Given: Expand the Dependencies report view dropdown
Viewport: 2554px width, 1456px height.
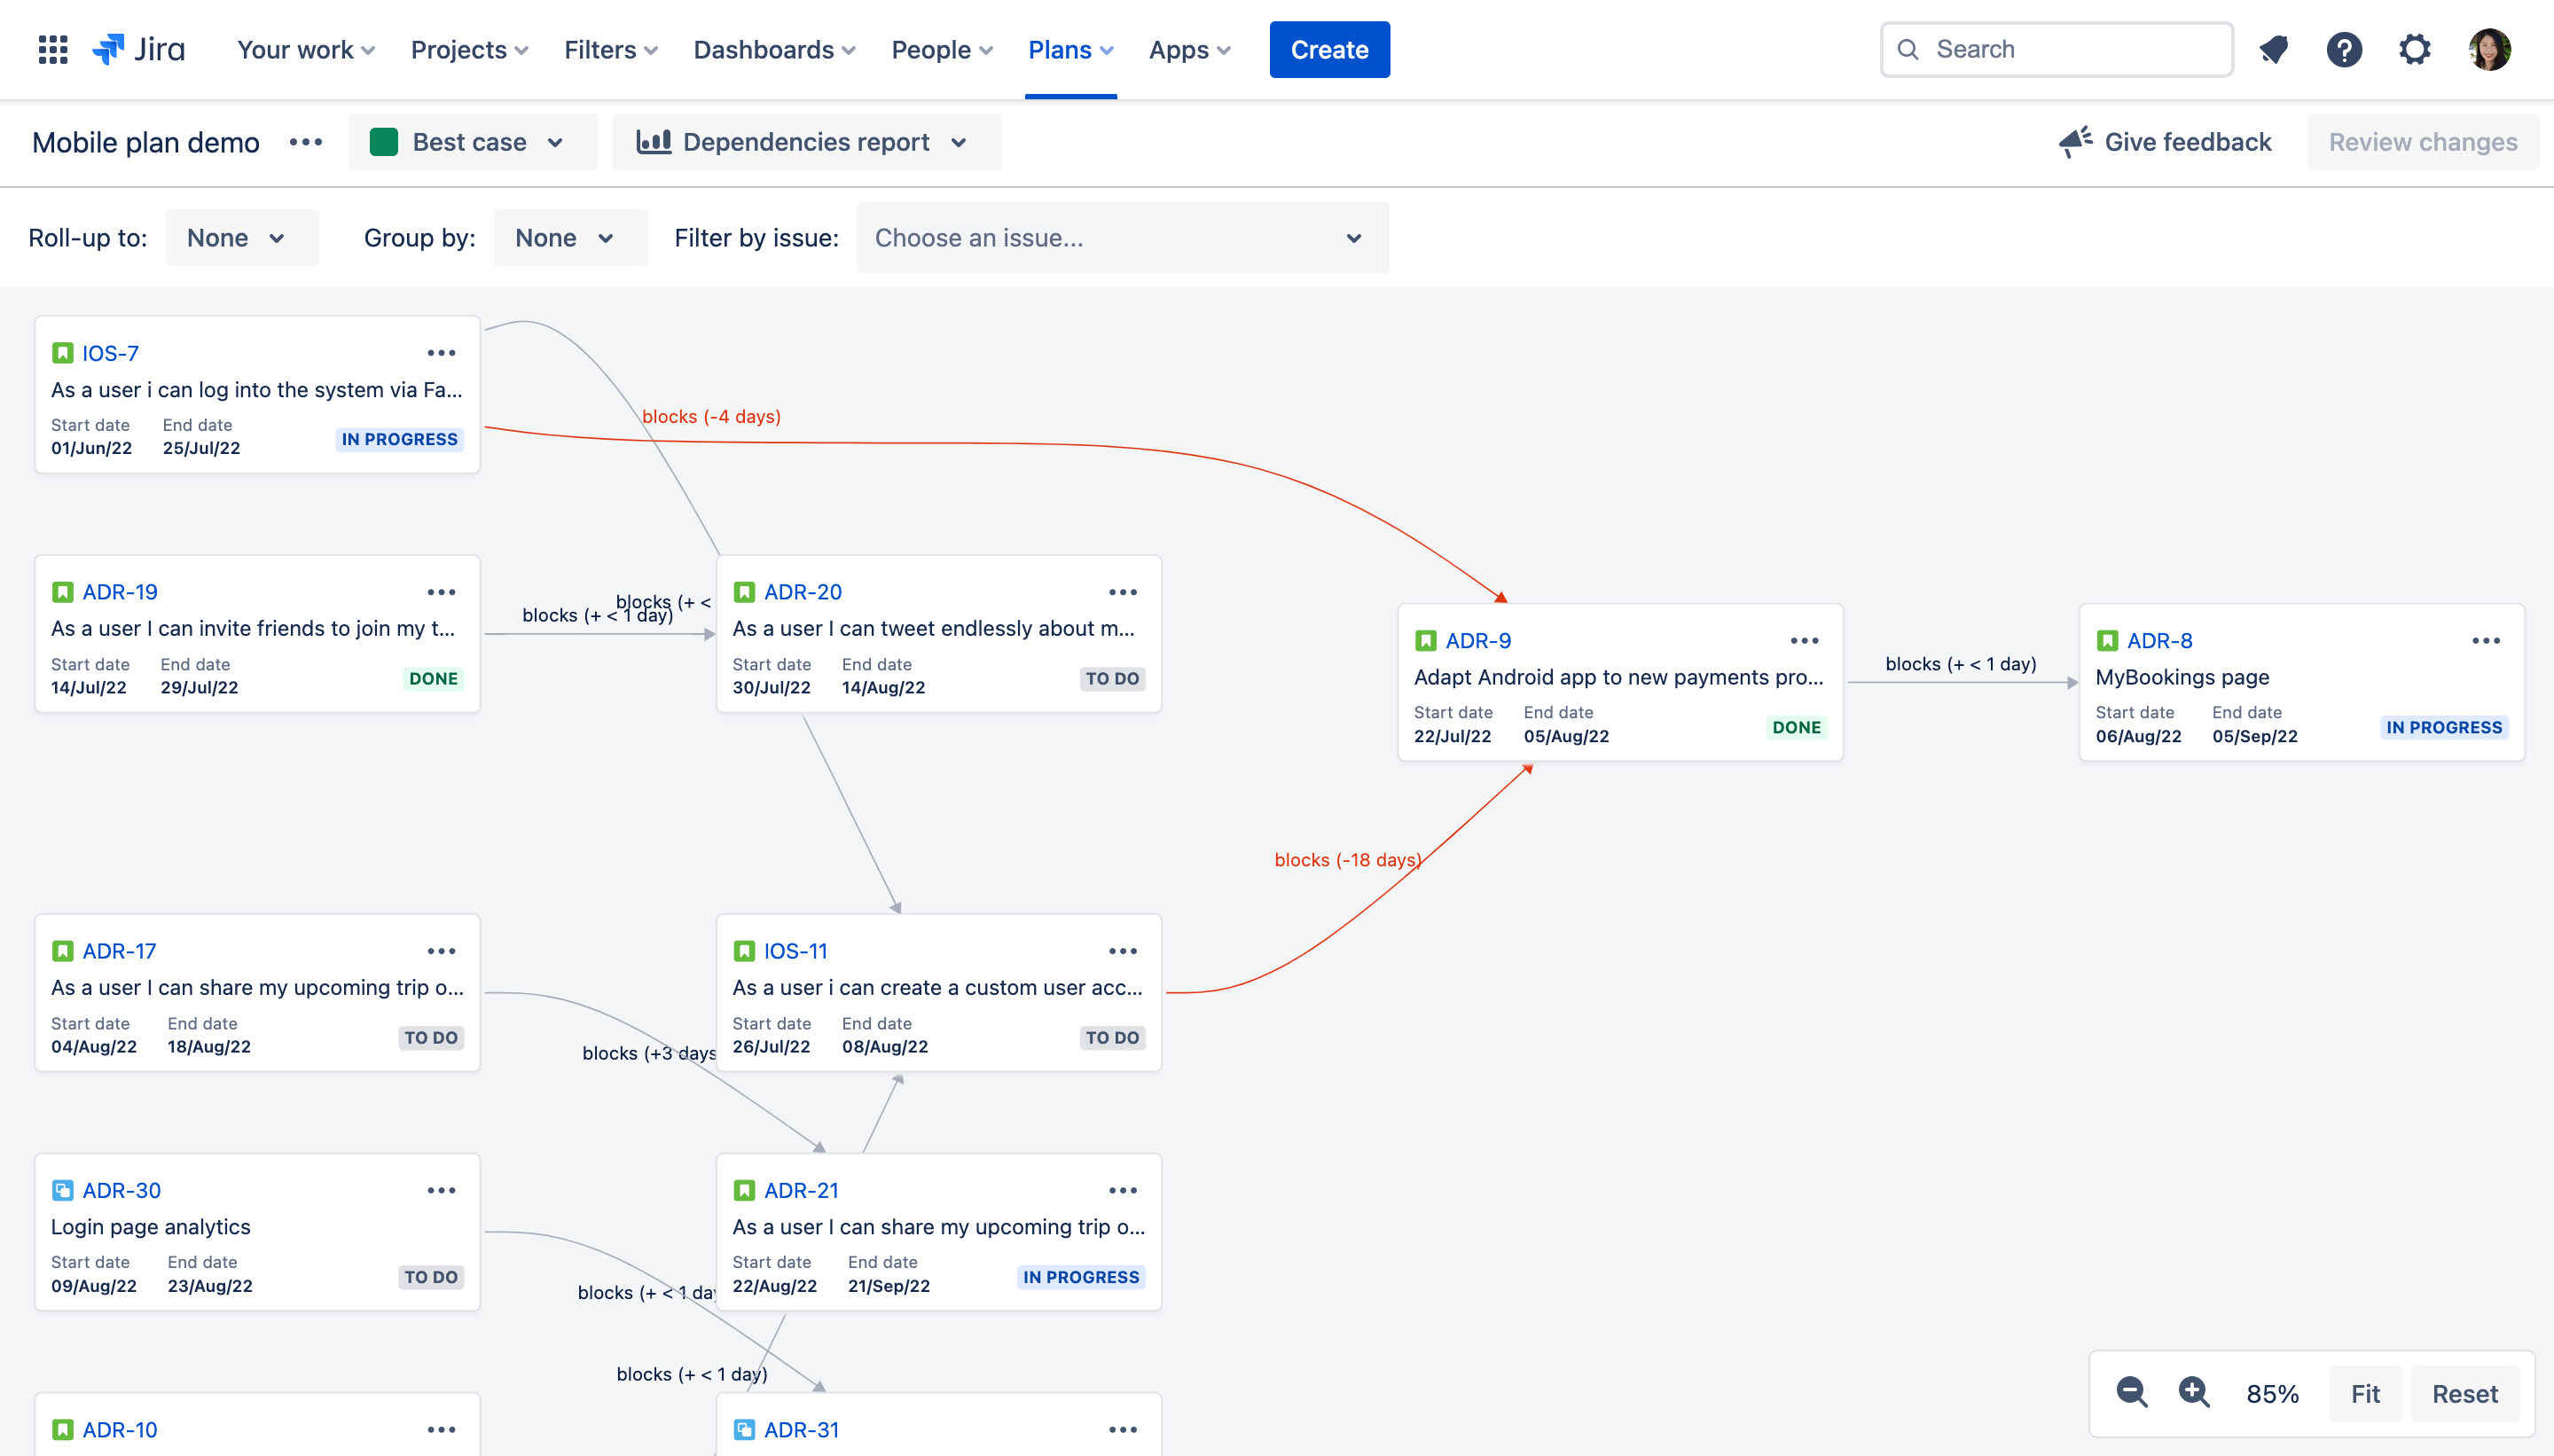Looking at the screenshot, I should click(805, 142).
